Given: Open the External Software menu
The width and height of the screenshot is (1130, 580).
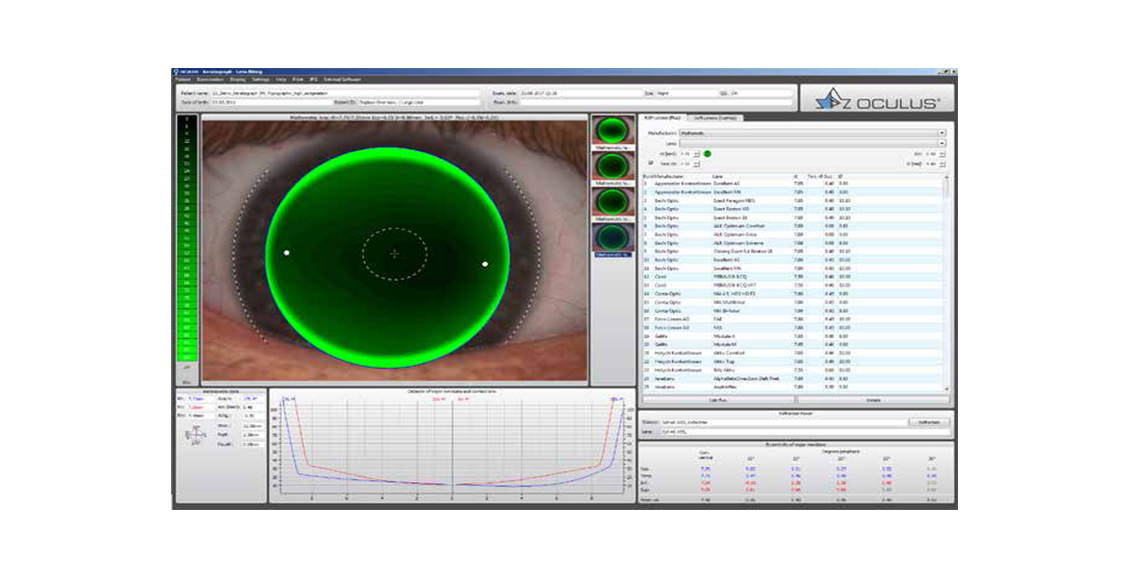Looking at the screenshot, I should coord(342,79).
